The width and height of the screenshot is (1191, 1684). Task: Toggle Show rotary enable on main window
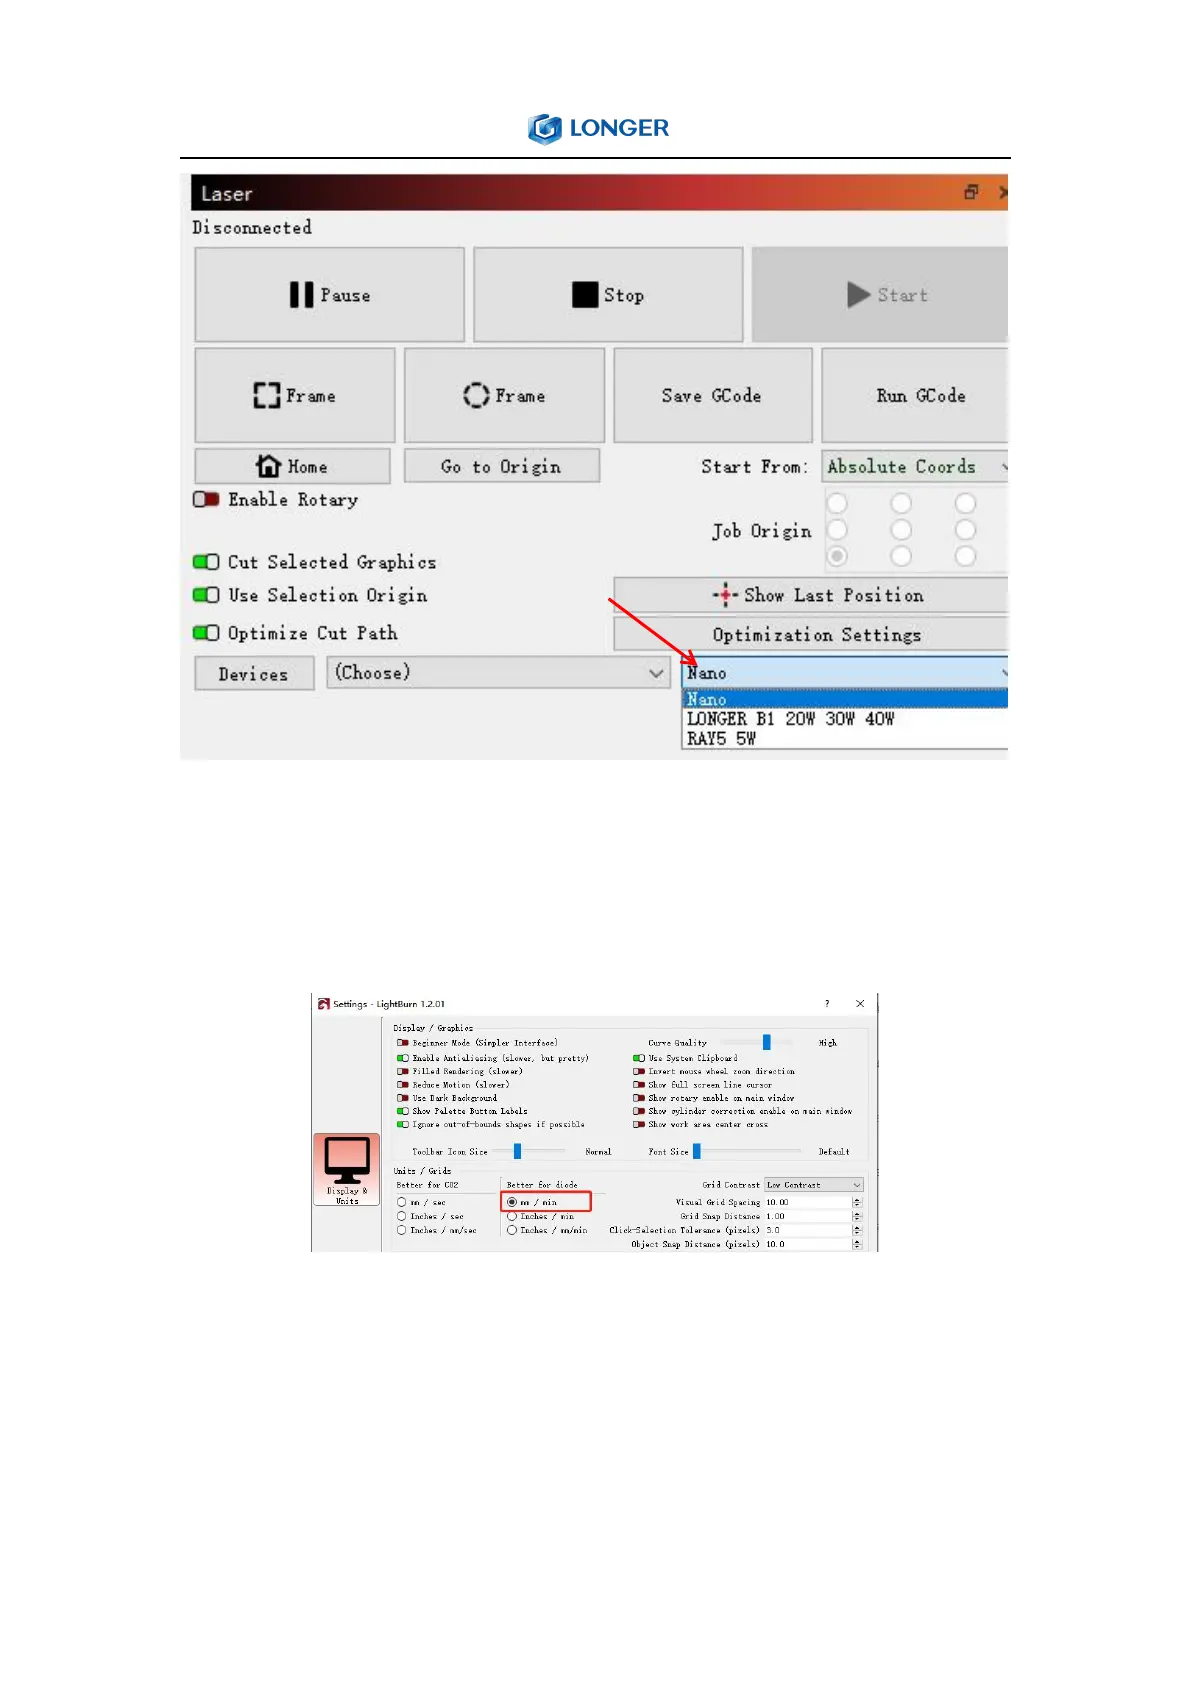[x=638, y=1098]
